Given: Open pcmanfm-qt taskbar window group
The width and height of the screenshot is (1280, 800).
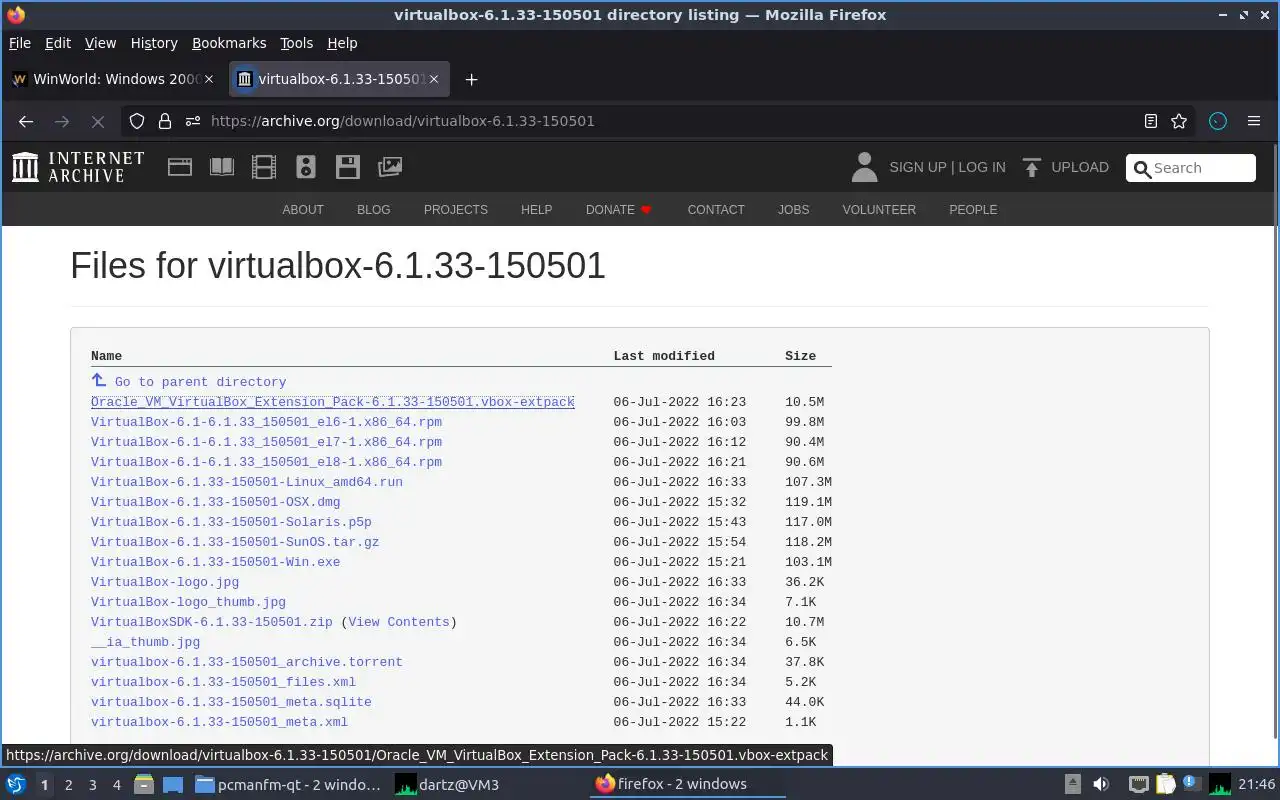Looking at the screenshot, I should pyautogui.click(x=288, y=785).
